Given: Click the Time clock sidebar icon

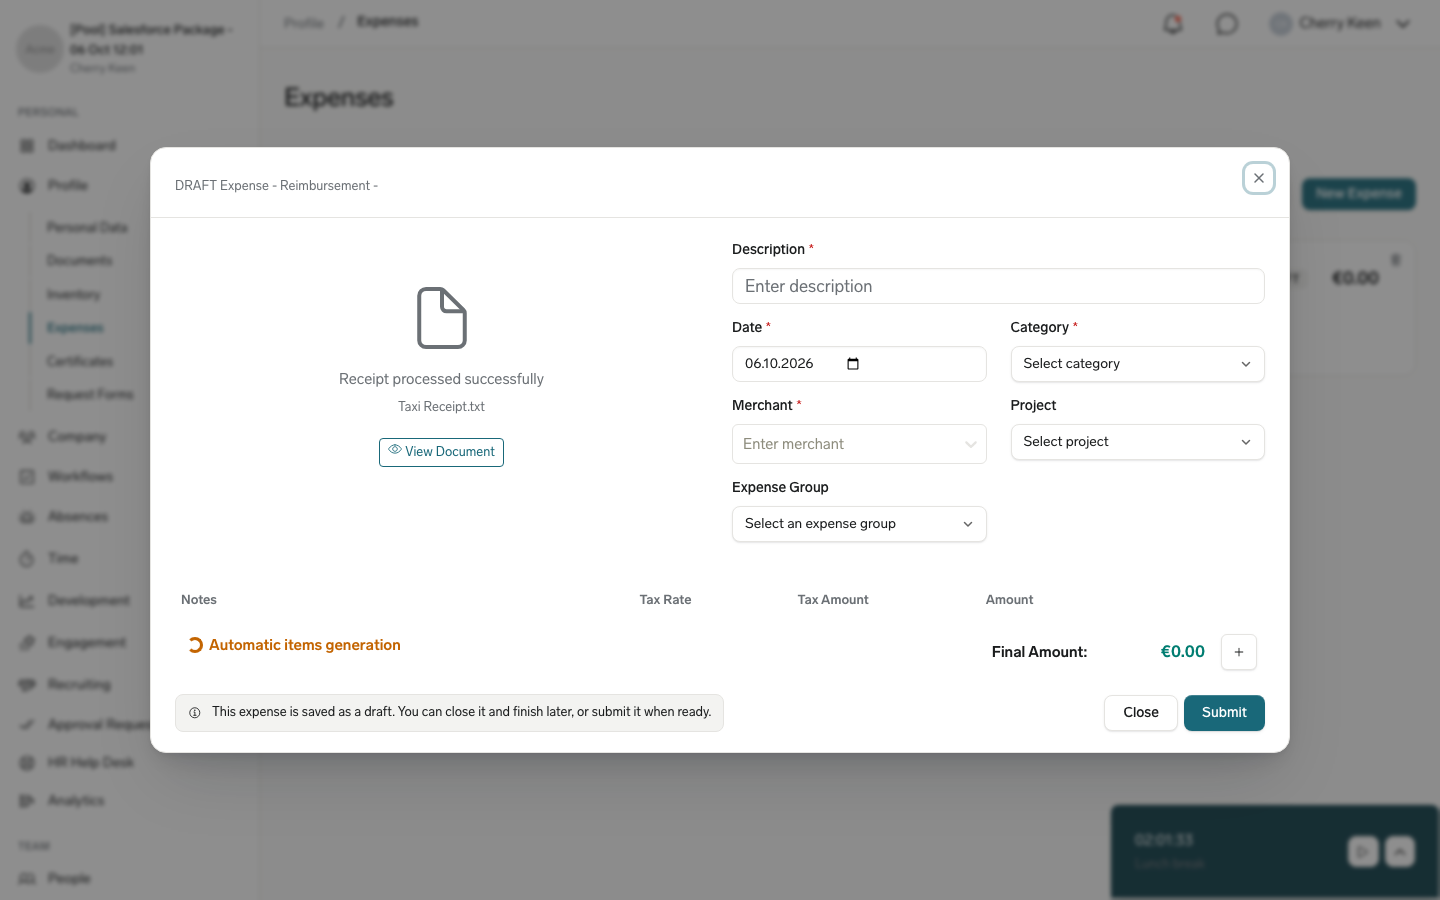Looking at the screenshot, I should pyautogui.click(x=27, y=559).
